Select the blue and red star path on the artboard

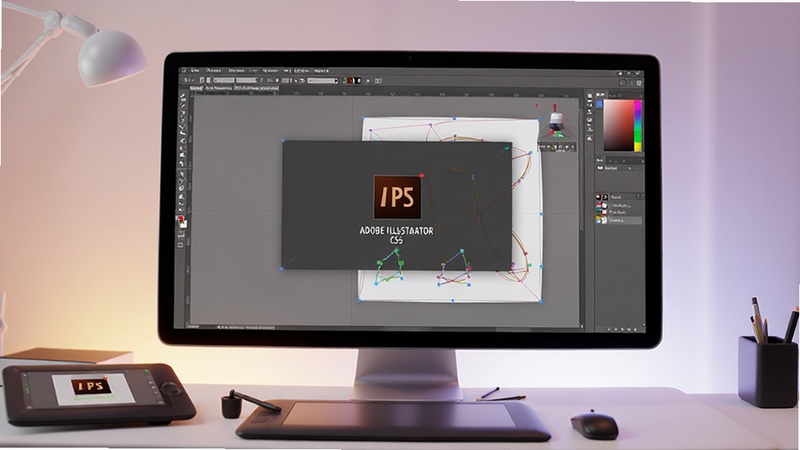pos(454,268)
